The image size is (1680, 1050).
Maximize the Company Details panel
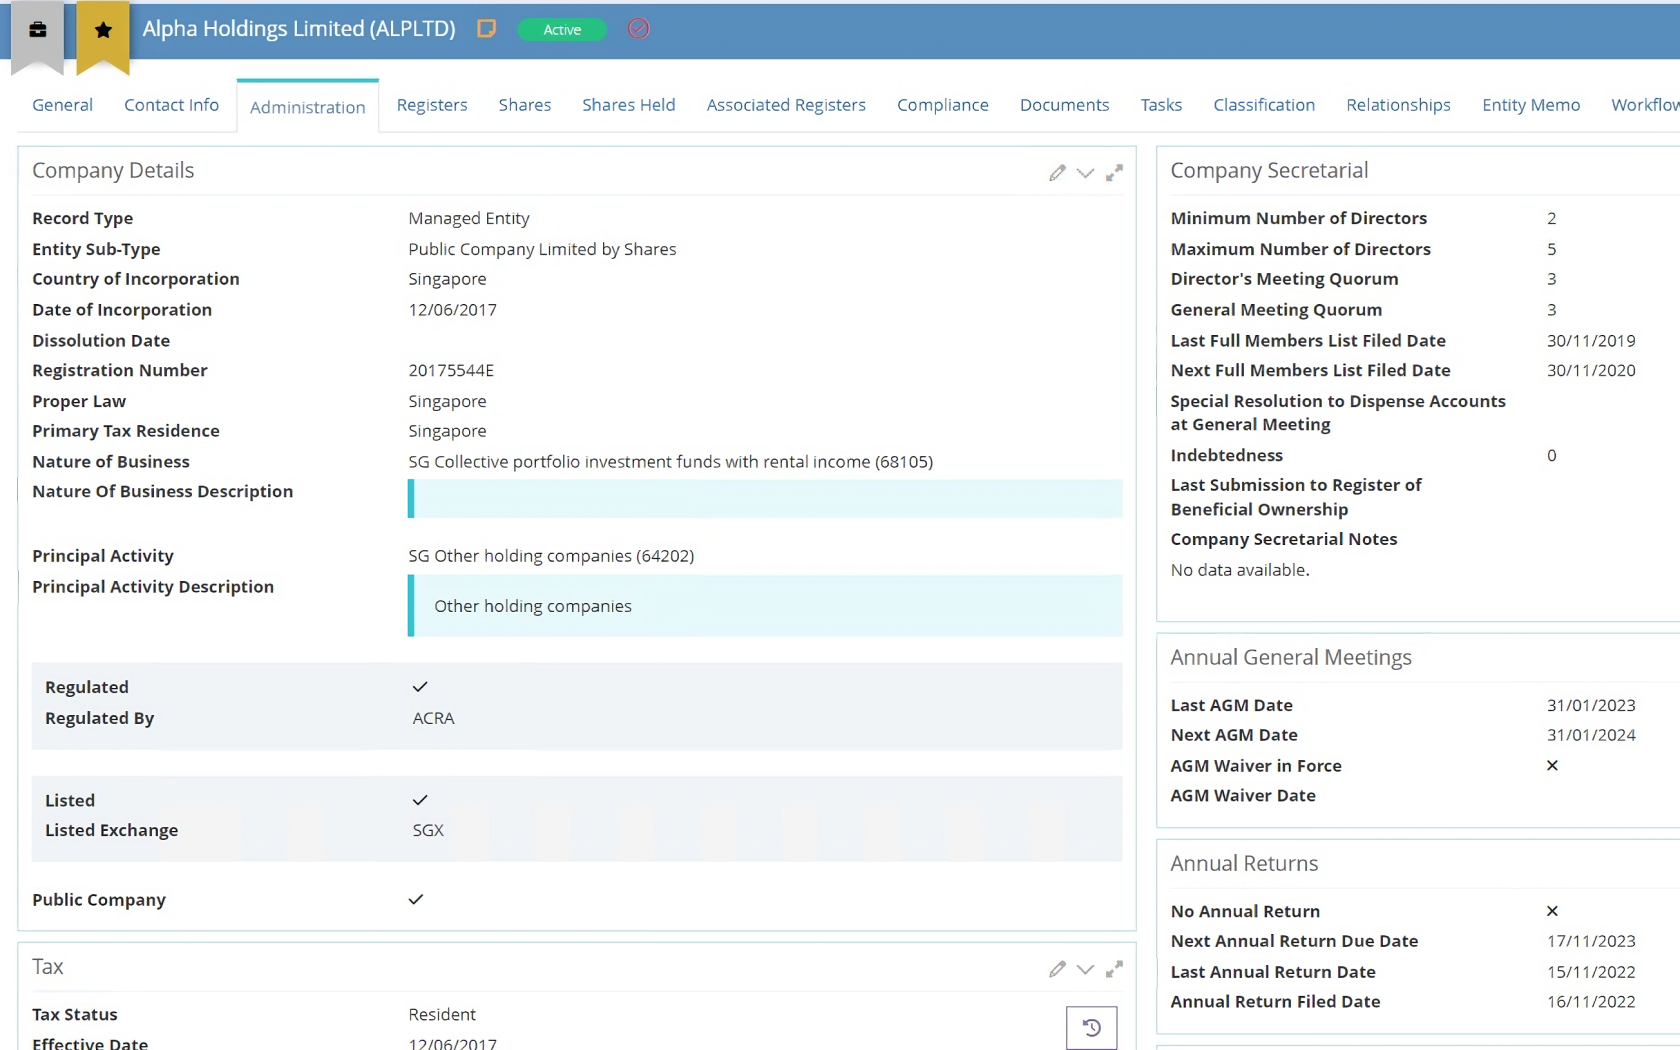click(1114, 173)
